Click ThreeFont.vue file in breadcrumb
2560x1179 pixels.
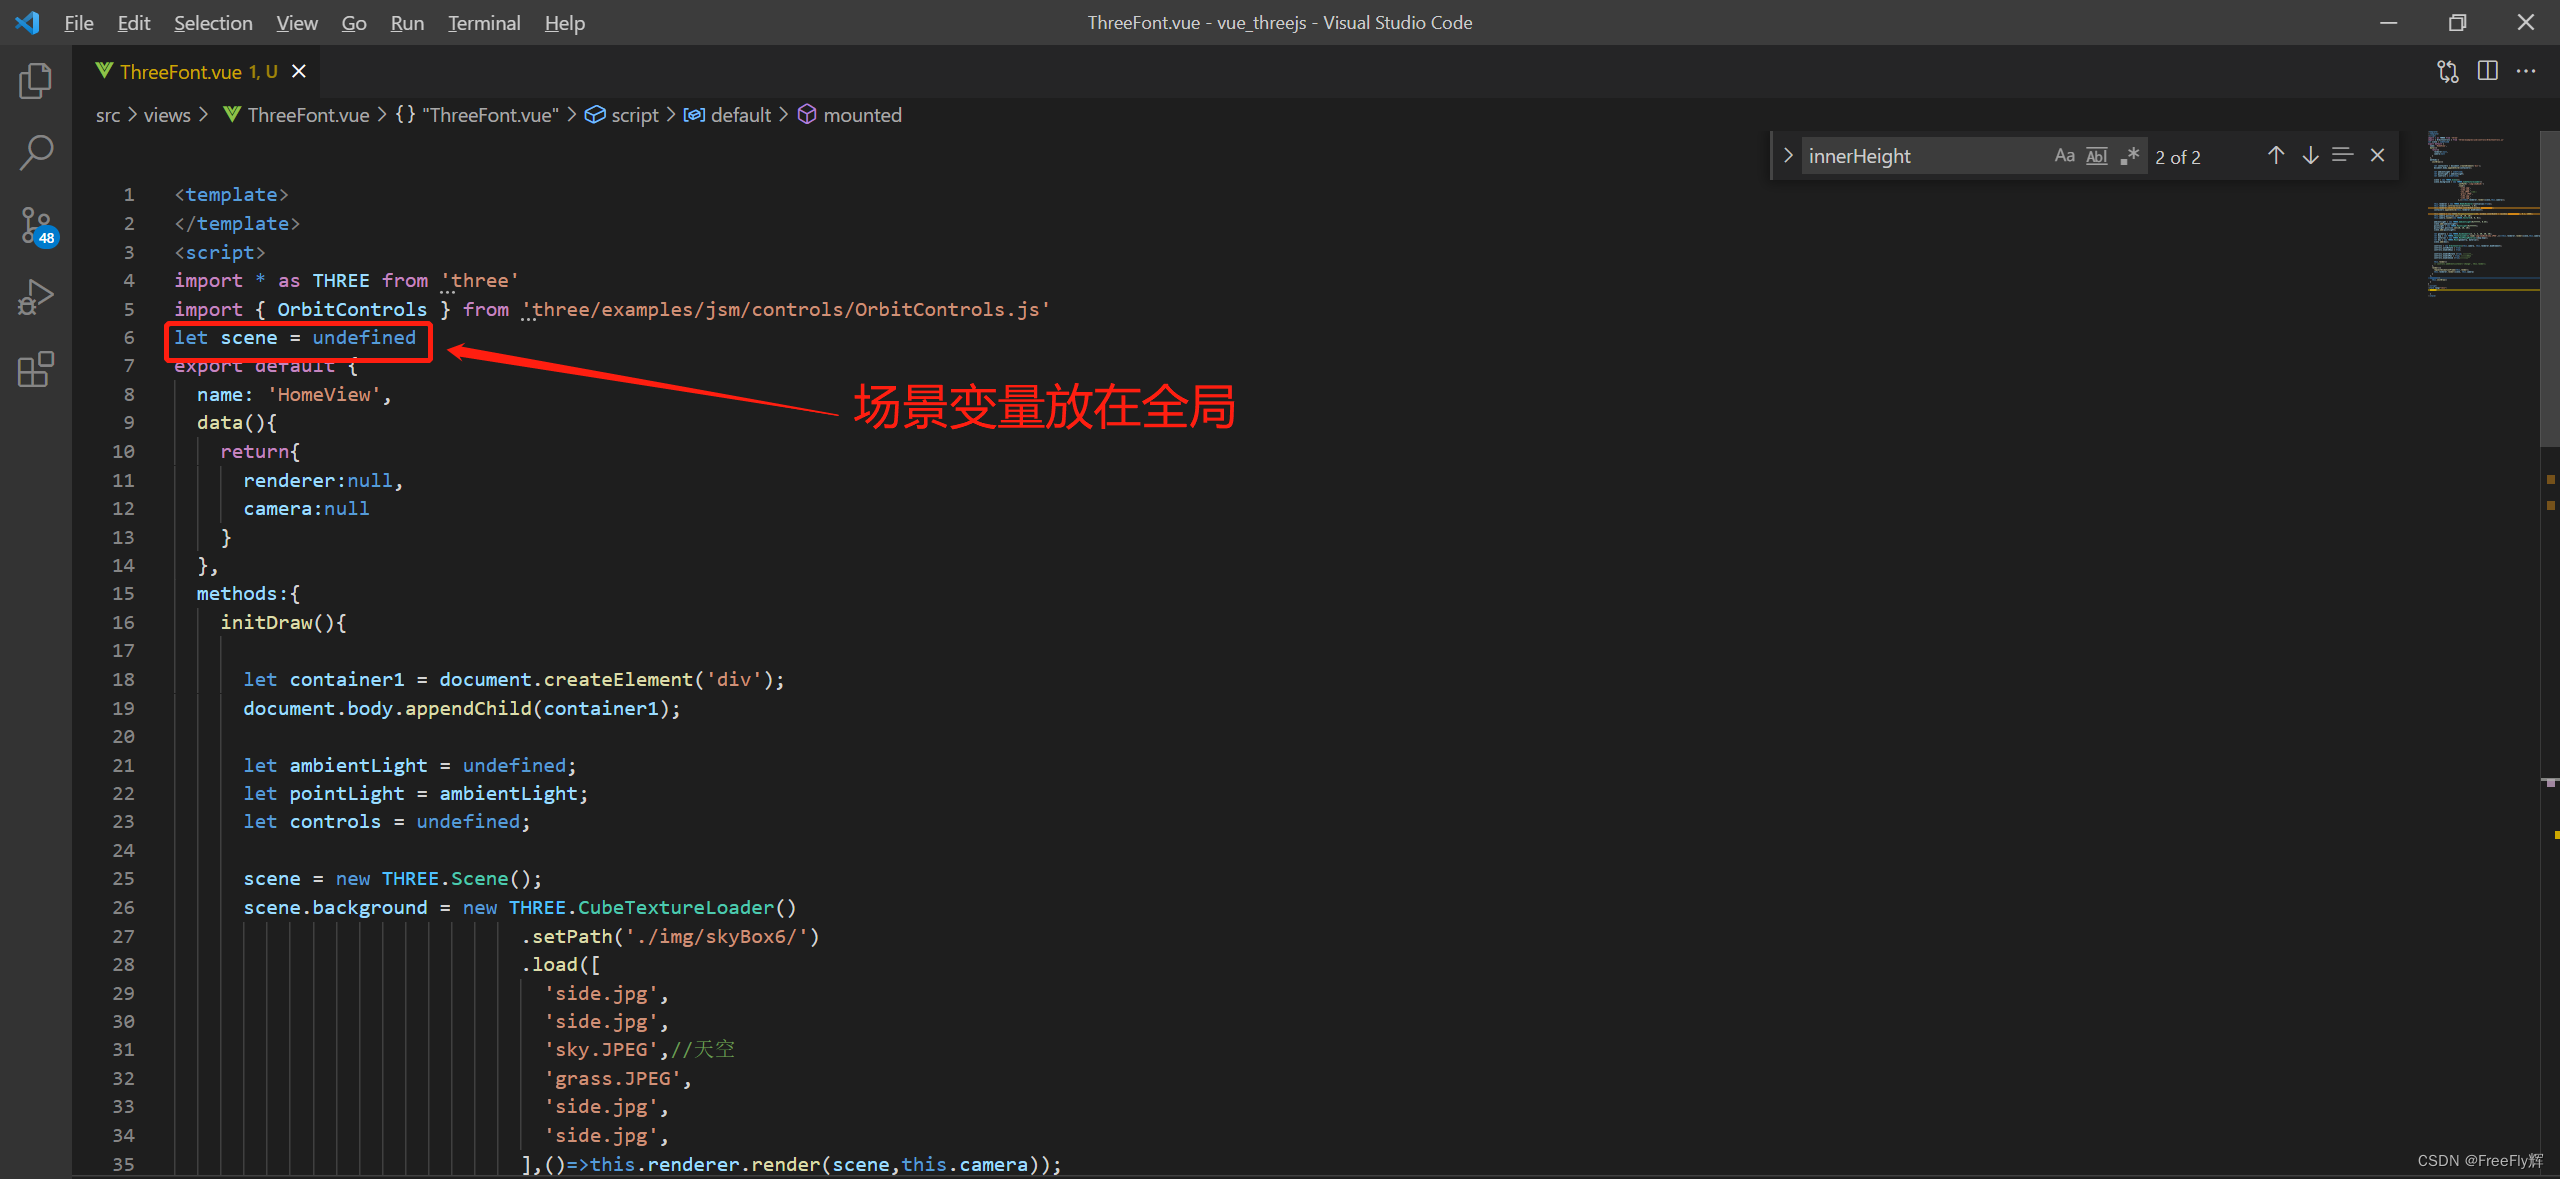[x=297, y=115]
